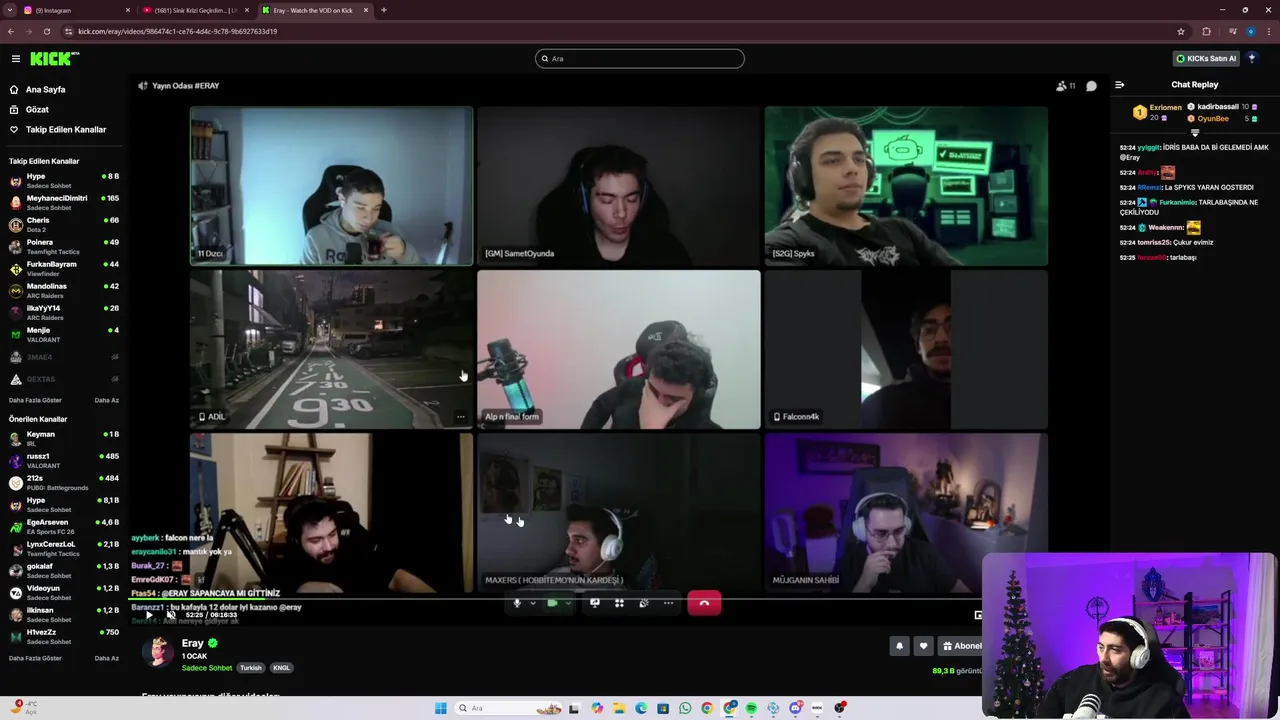
Task: Open the Menjie VALORANT channel
Action: (x=64, y=334)
